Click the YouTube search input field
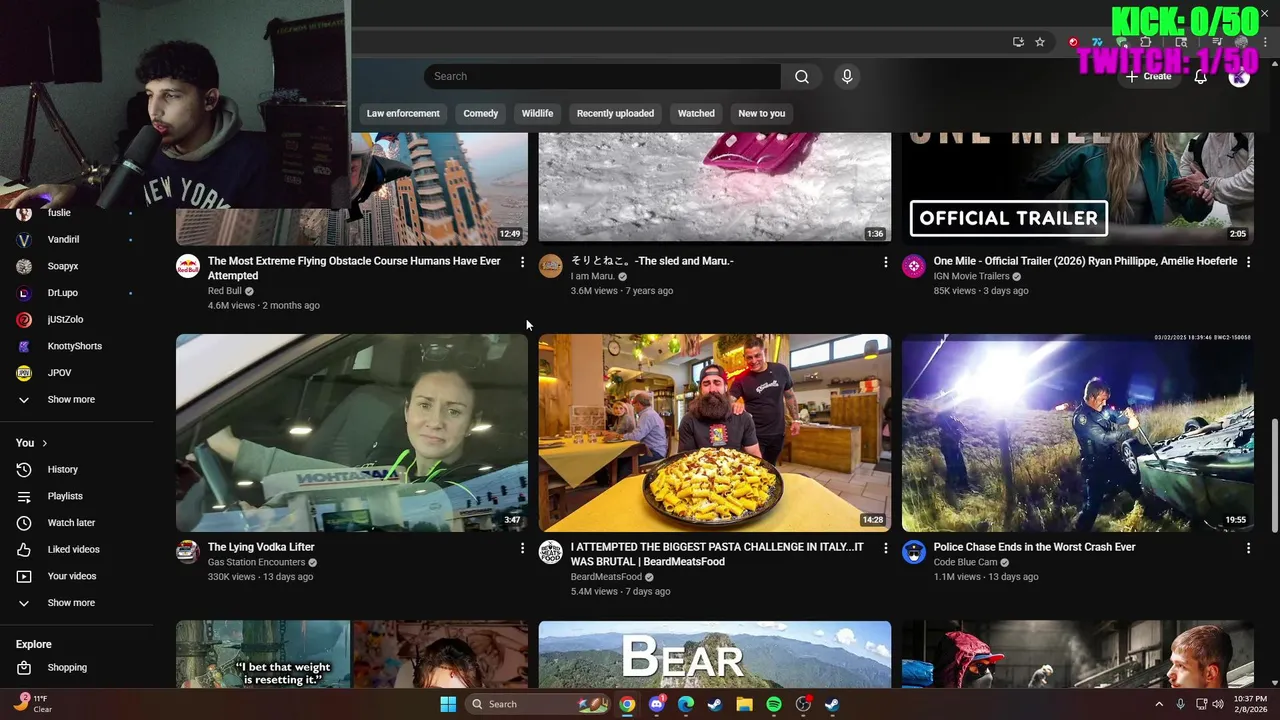Image resolution: width=1280 pixels, height=720 pixels. coord(602,77)
